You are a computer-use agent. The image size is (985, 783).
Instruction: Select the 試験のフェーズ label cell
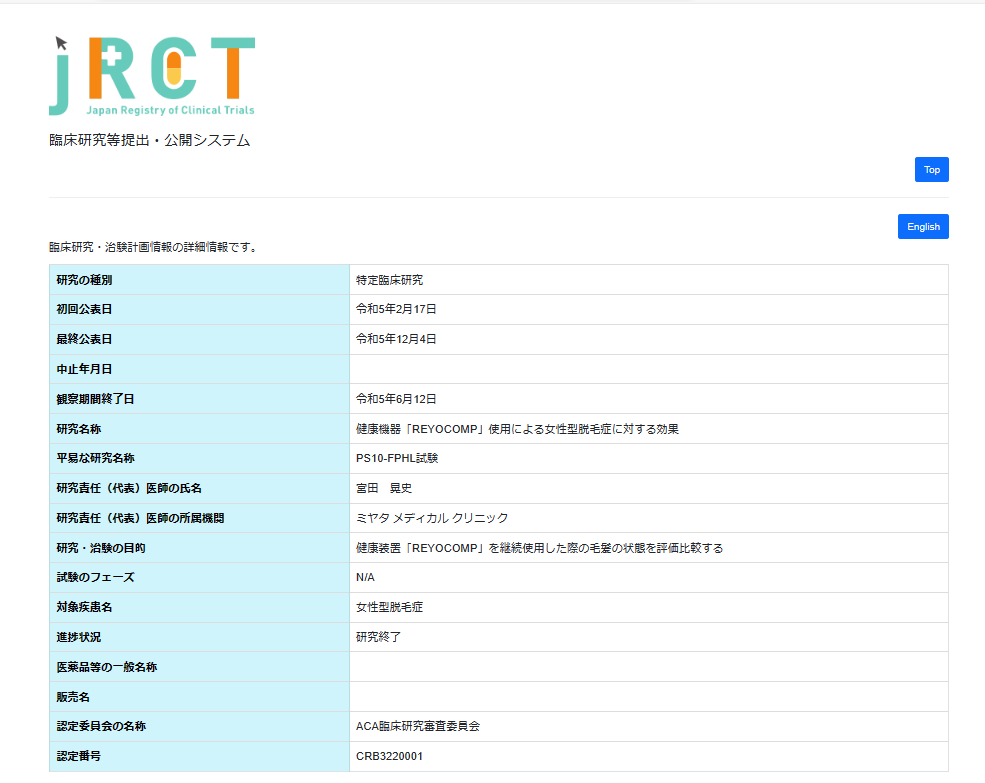(199, 578)
